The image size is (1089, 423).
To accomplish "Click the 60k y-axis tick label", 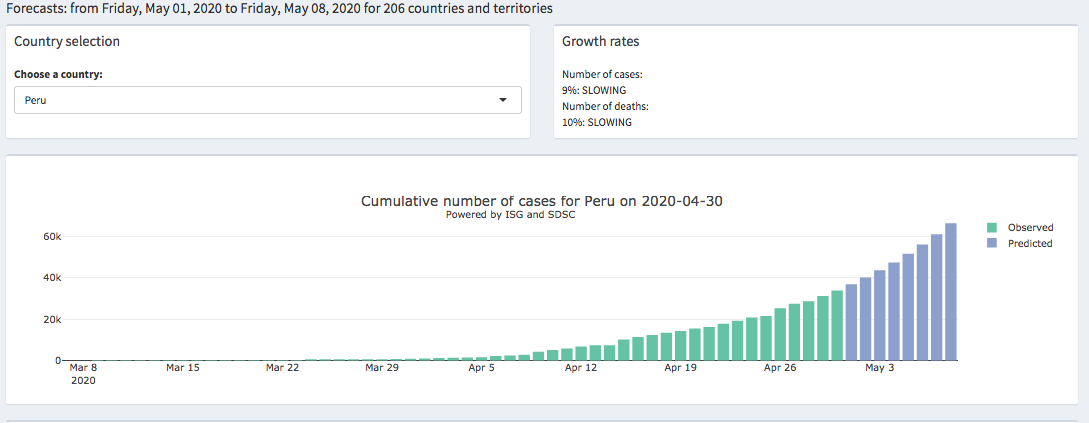I will click(x=52, y=236).
